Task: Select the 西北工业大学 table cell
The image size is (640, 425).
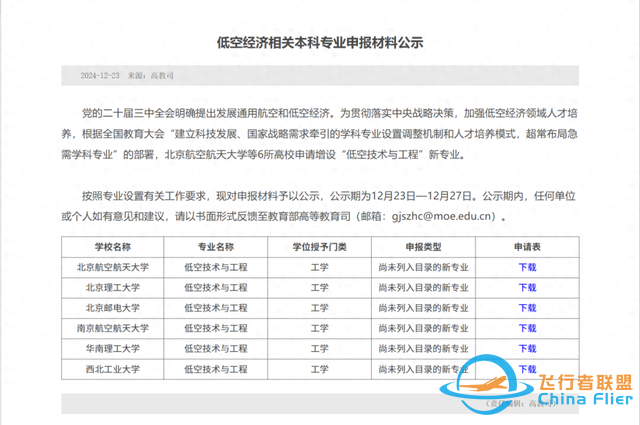Action: point(113,369)
